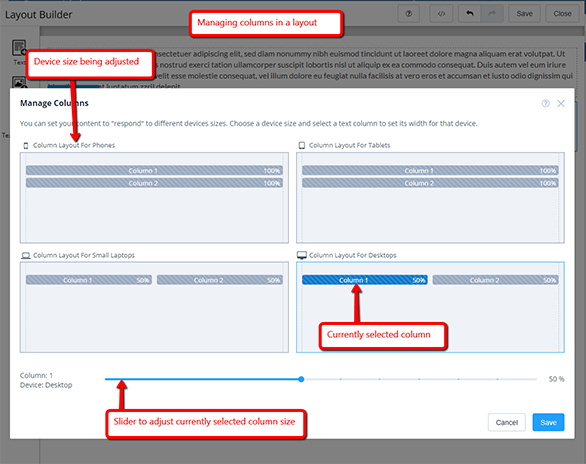Screen dimensions: 586x464
Task: Click the highlighted Column 1 in Desktops layout
Action: pos(365,280)
